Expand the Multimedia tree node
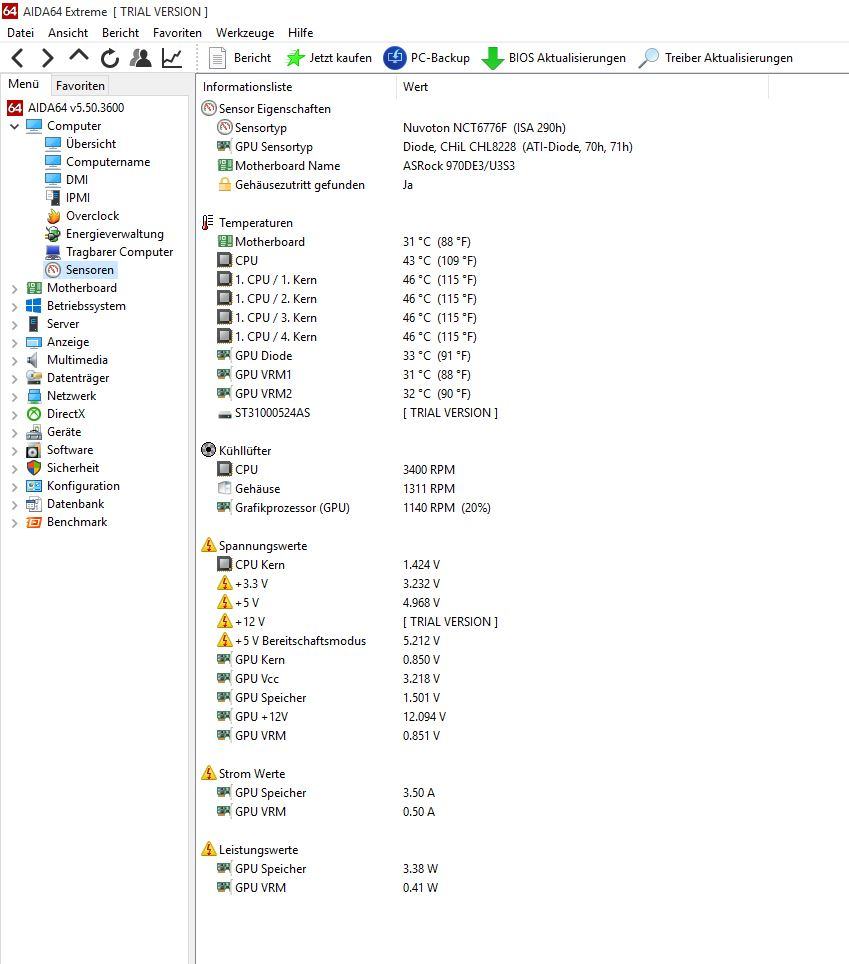The height and width of the screenshot is (964, 849). tap(14, 360)
